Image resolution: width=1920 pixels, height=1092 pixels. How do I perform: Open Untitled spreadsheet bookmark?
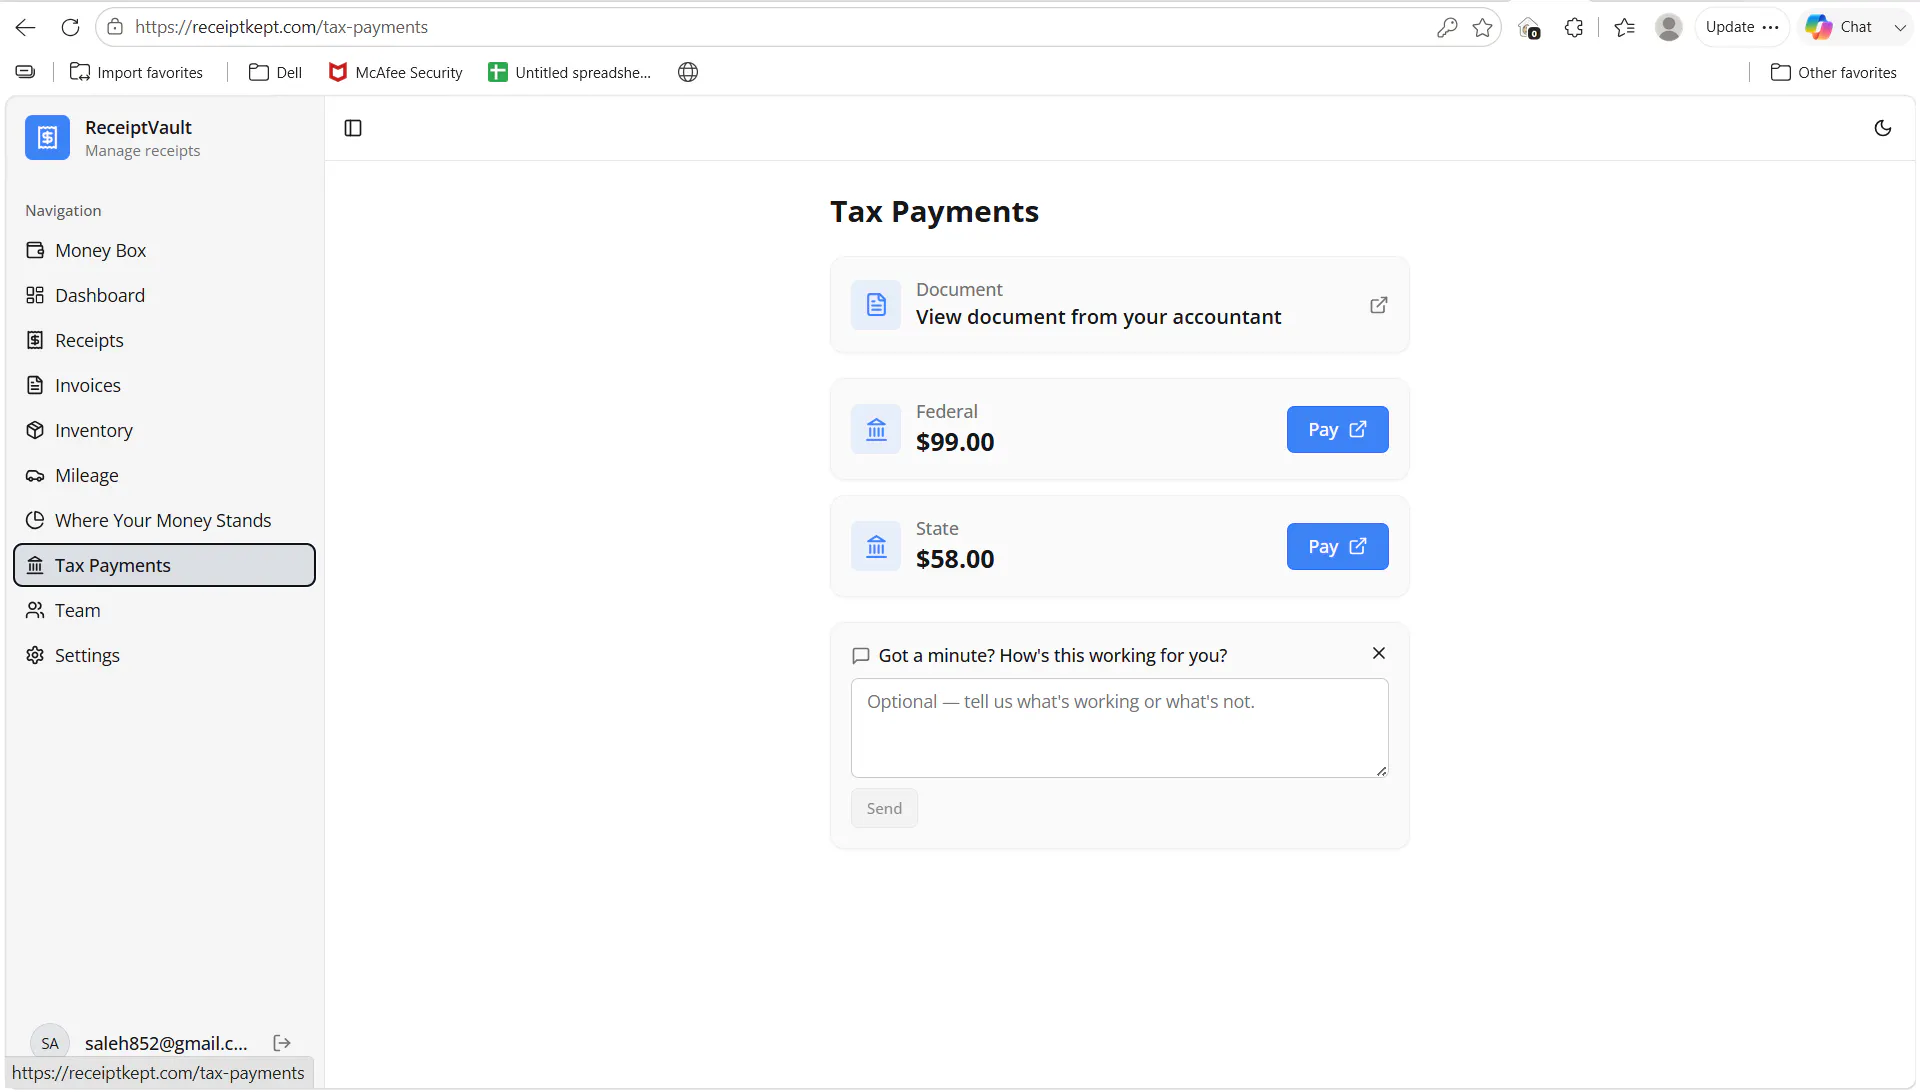pos(569,72)
